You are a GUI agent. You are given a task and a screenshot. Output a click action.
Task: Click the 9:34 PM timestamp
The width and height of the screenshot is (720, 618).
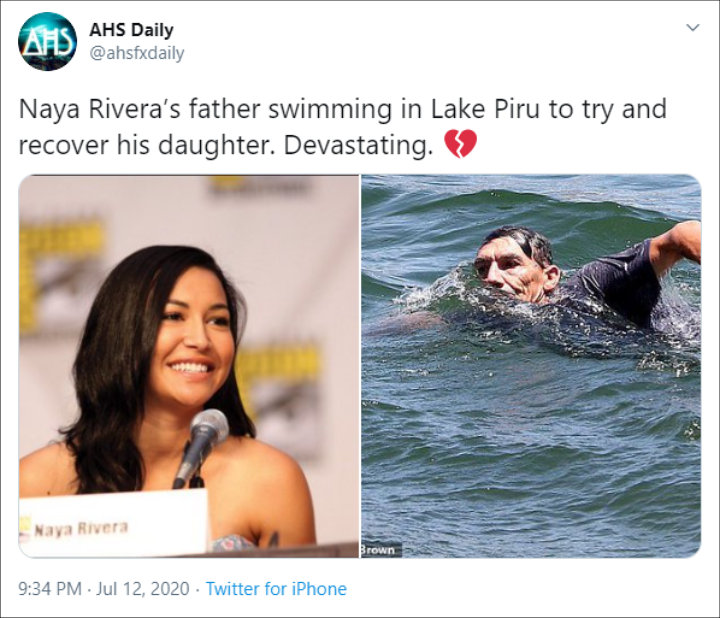click(50, 589)
